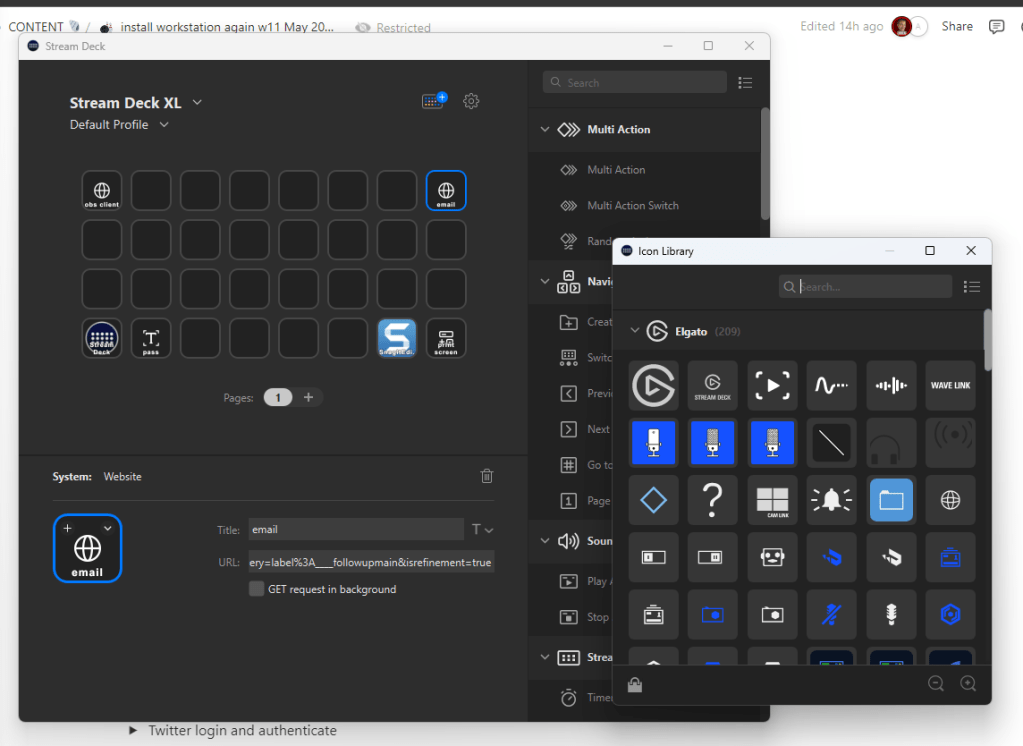Select the 'obs client' key
The width and height of the screenshot is (1023, 746).
[102, 191]
